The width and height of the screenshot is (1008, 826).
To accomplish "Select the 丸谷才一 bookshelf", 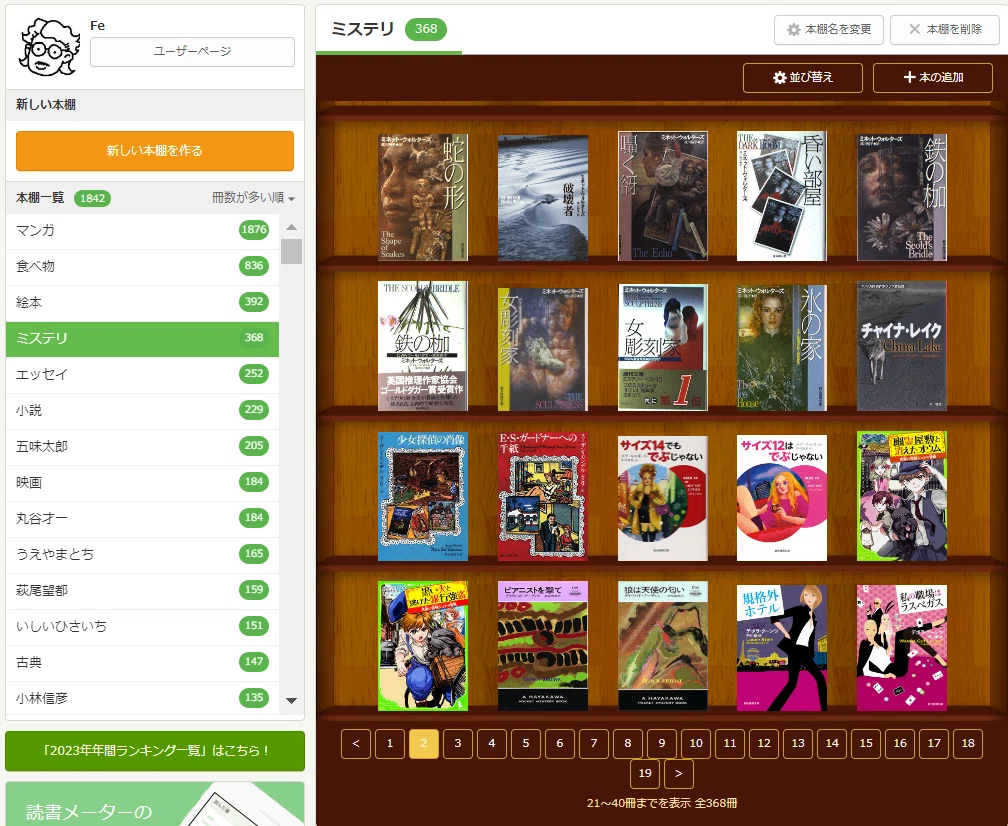I will point(143,518).
